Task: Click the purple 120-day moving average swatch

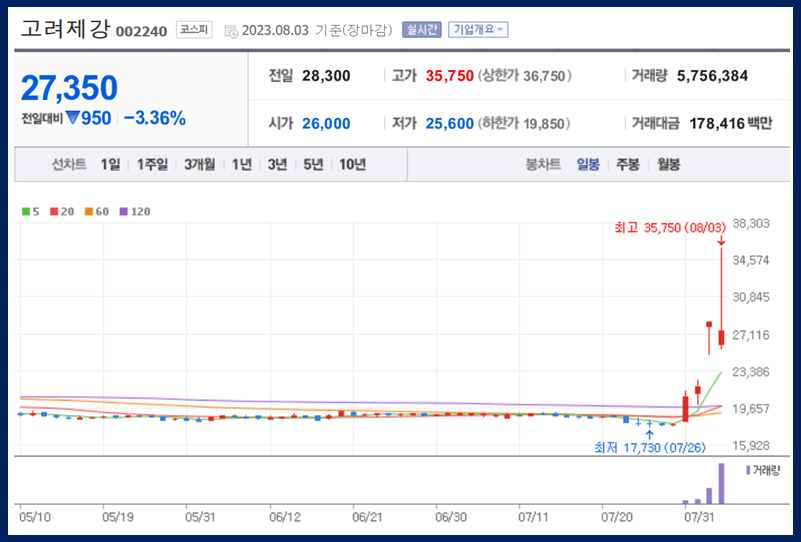Action: pyautogui.click(x=123, y=211)
